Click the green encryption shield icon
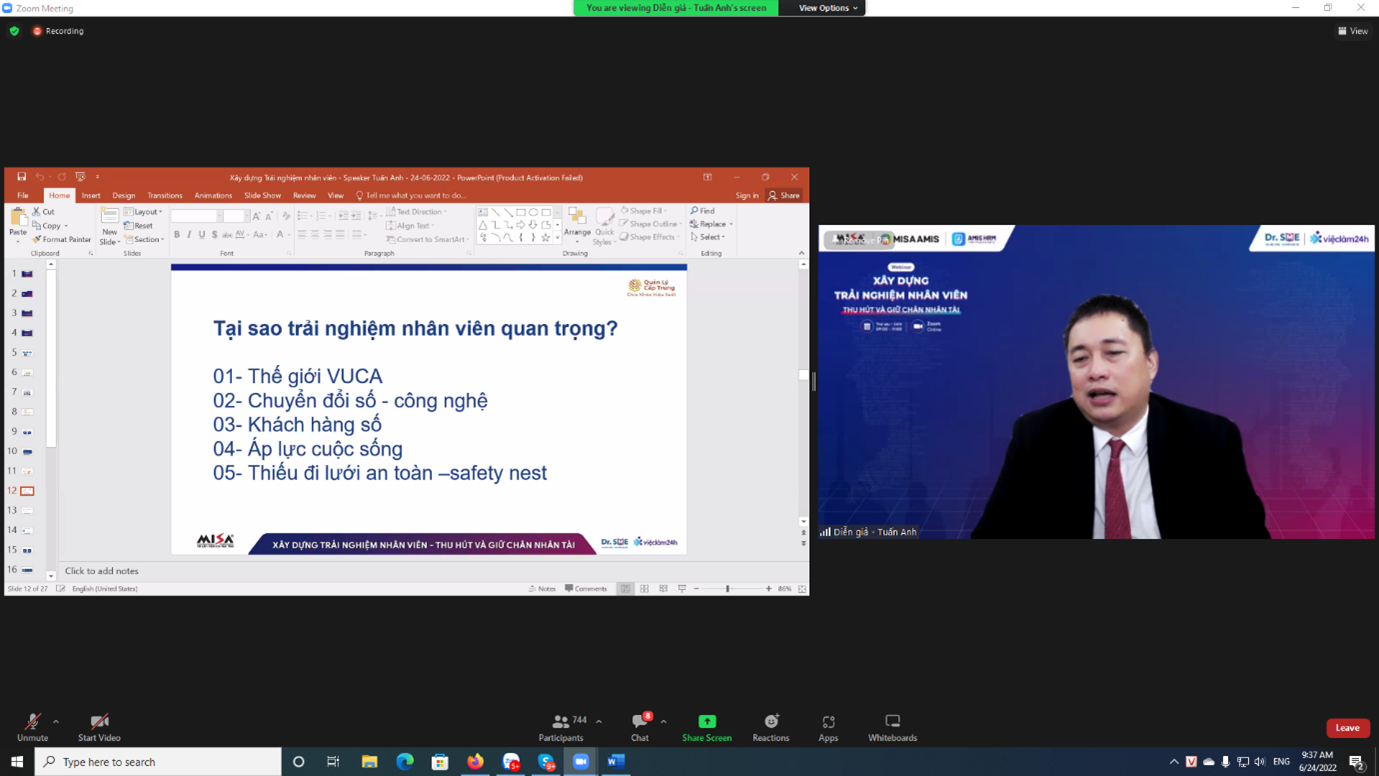 pos(14,31)
